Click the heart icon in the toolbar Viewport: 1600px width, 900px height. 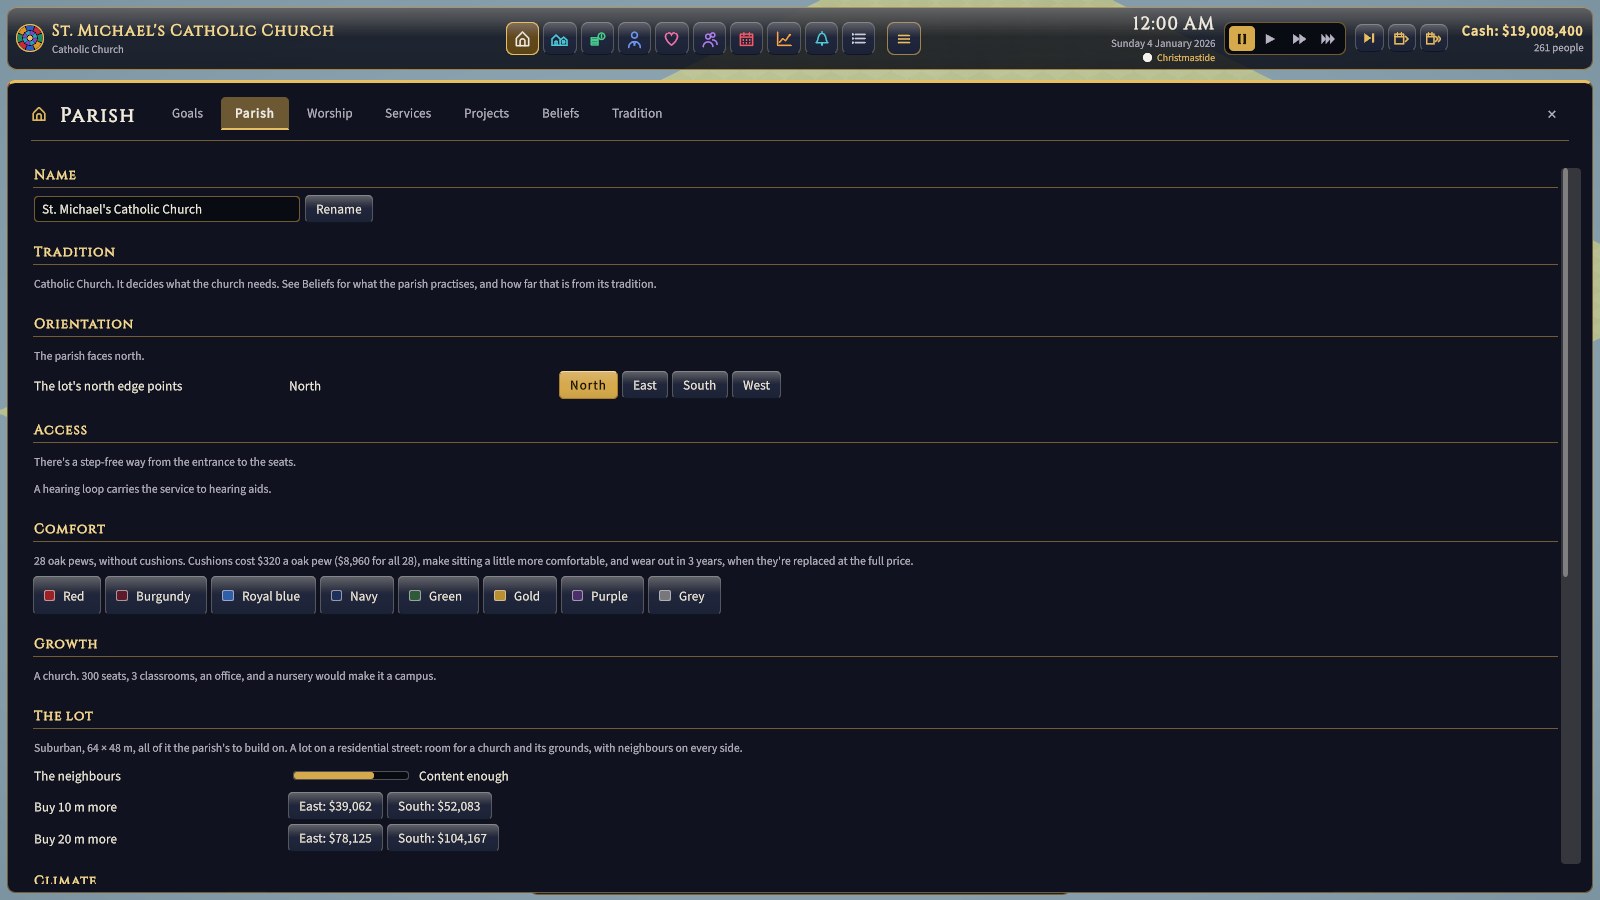[x=672, y=39]
